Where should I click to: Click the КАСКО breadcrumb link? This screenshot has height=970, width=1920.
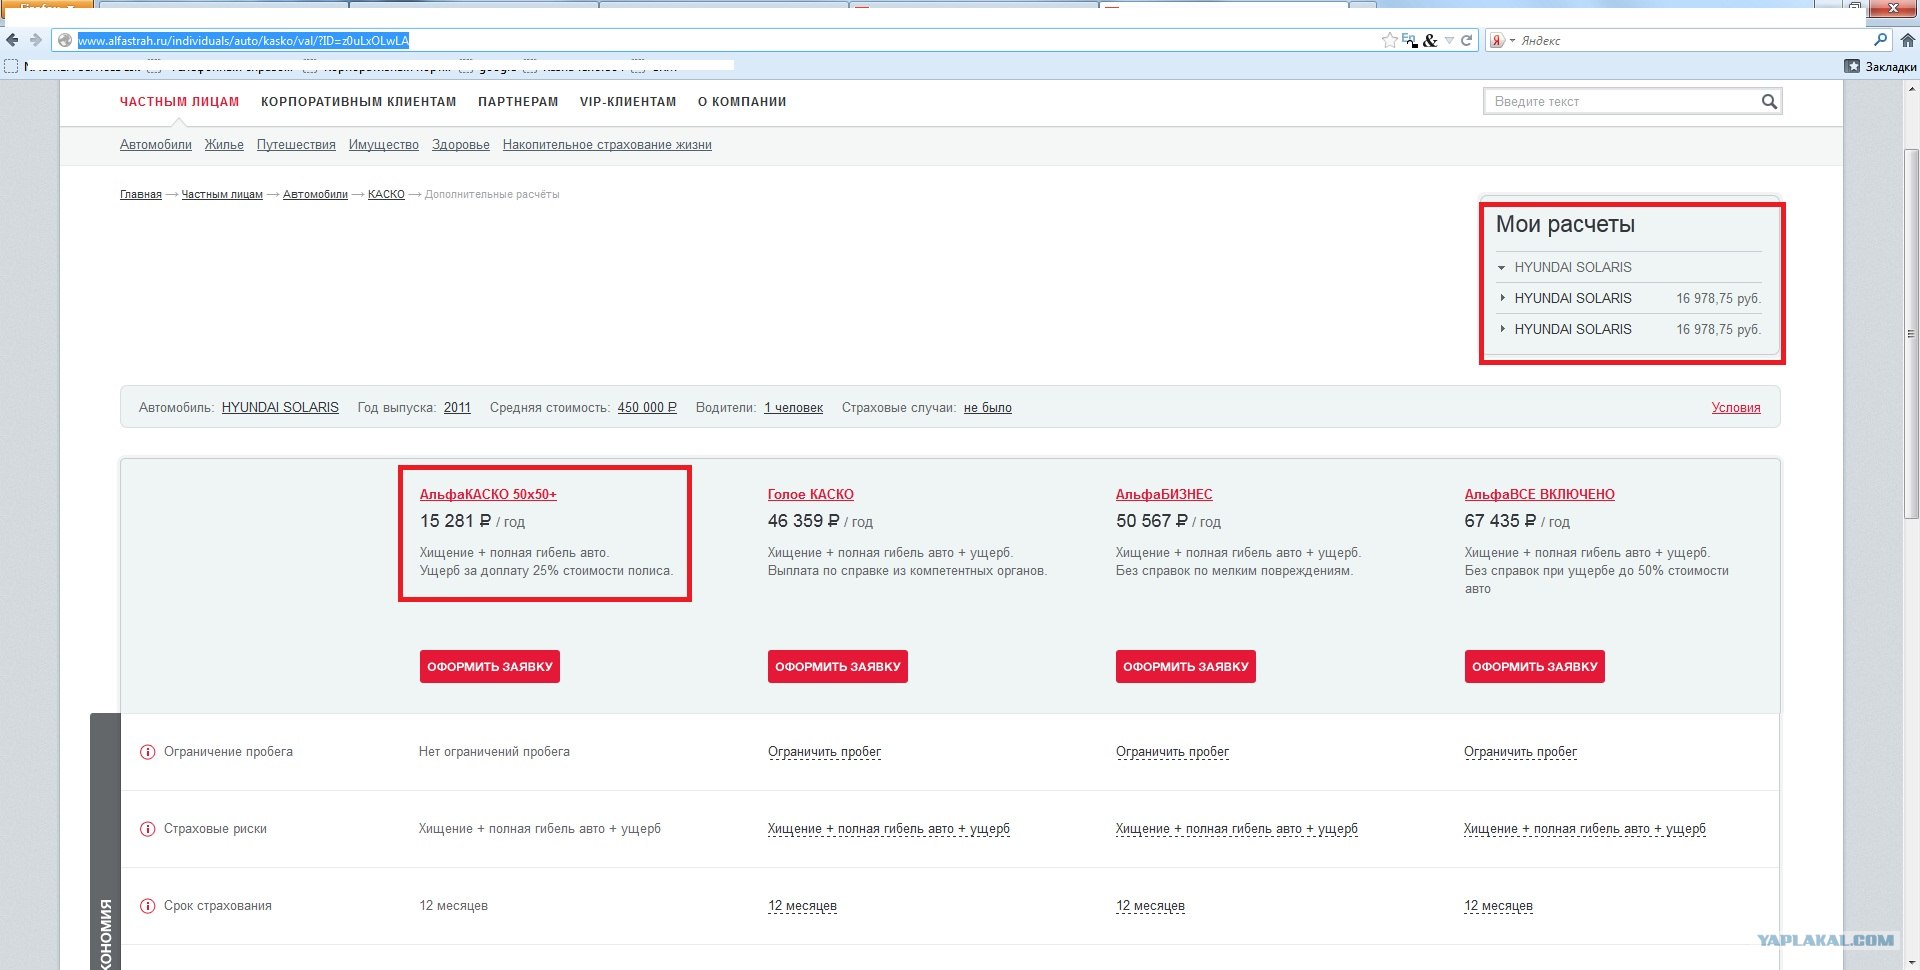tap(386, 195)
